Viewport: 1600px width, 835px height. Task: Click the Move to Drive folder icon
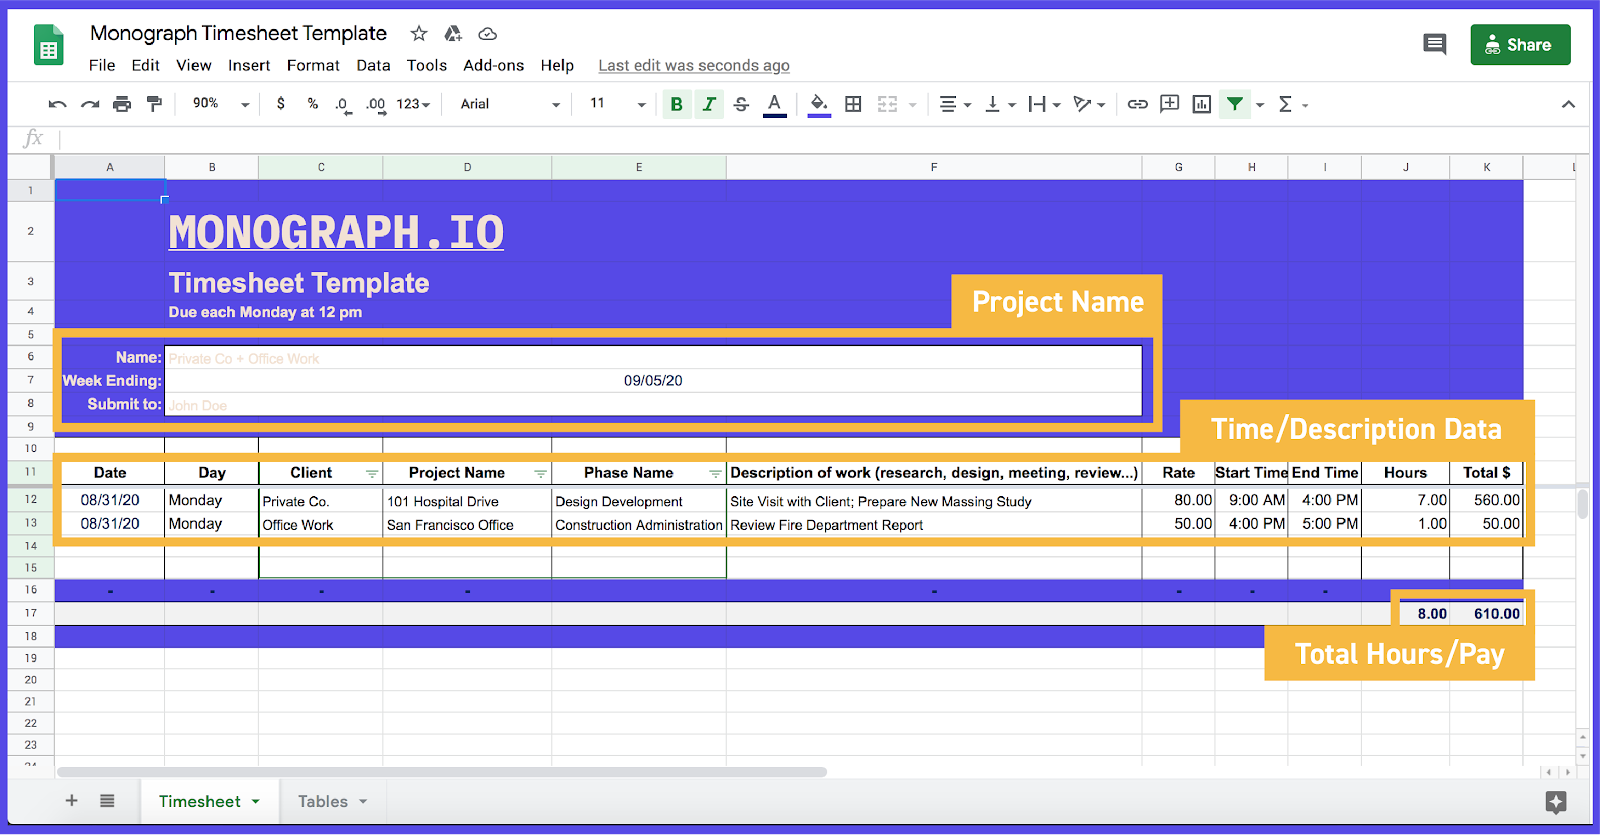tap(453, 34)
